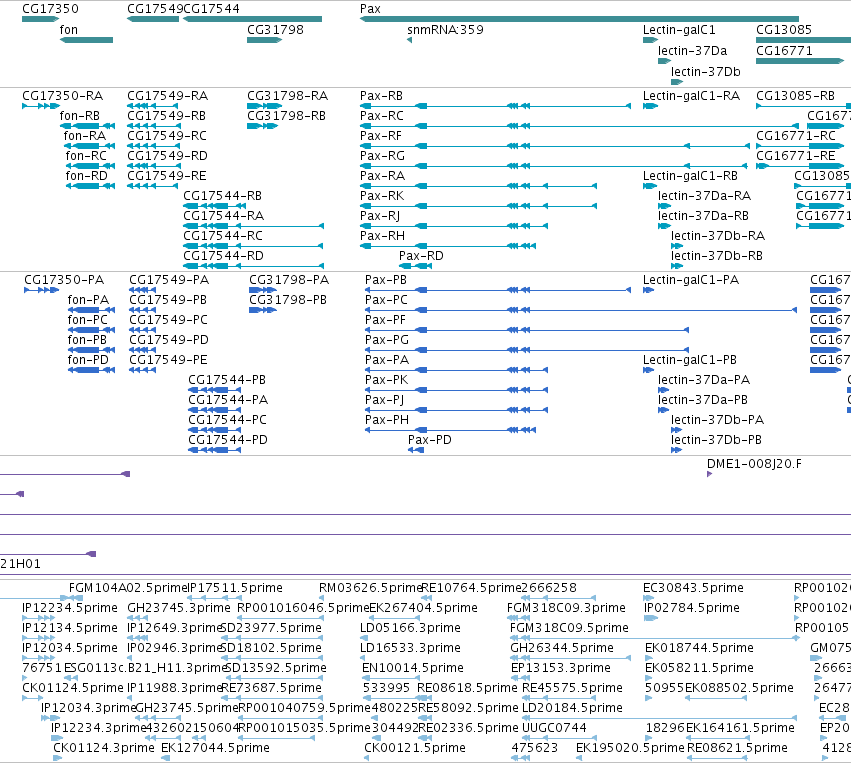Select the EK127044.5prime EST label
This screenshot has width=851, height=763.
tap(215, 748)
